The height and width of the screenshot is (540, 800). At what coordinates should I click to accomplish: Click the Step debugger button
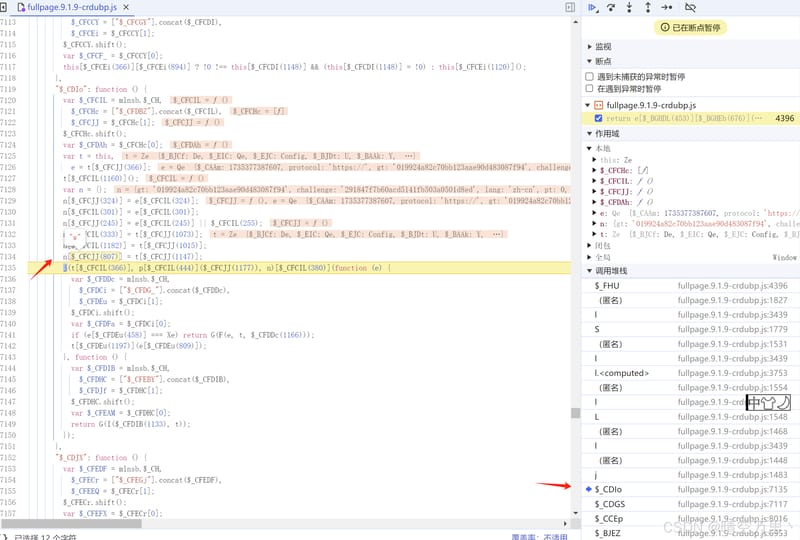click(x=666, y=8)
